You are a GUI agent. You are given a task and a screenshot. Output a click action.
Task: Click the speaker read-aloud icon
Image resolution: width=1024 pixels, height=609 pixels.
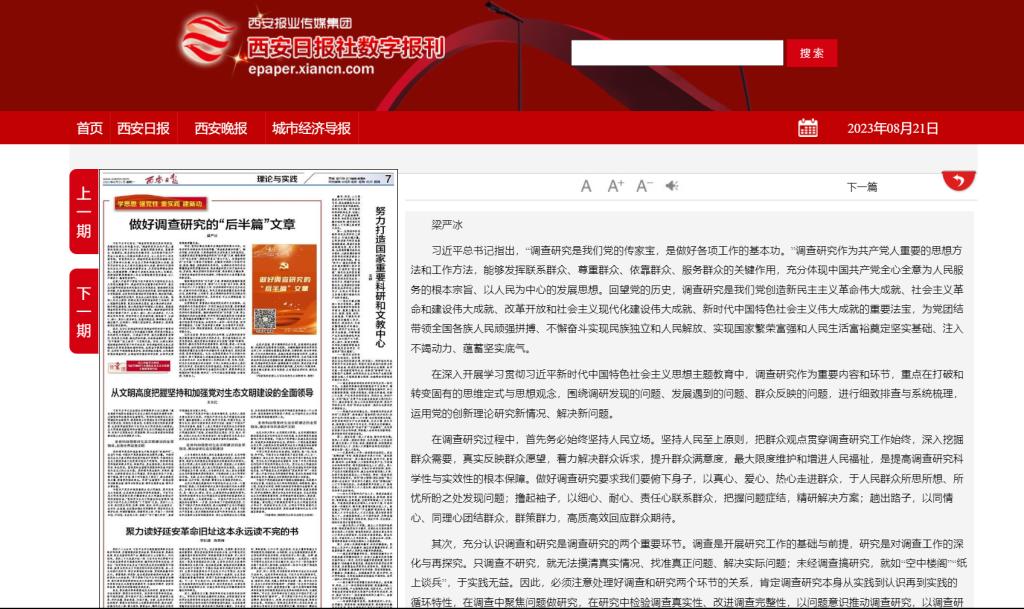[673, 186]
